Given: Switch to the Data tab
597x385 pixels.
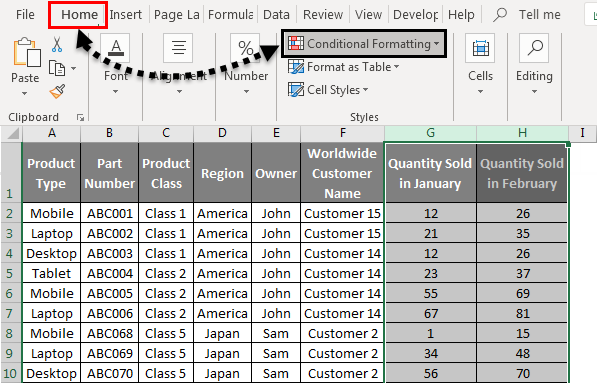Looking at the screenshot, I should pos(276,15).
